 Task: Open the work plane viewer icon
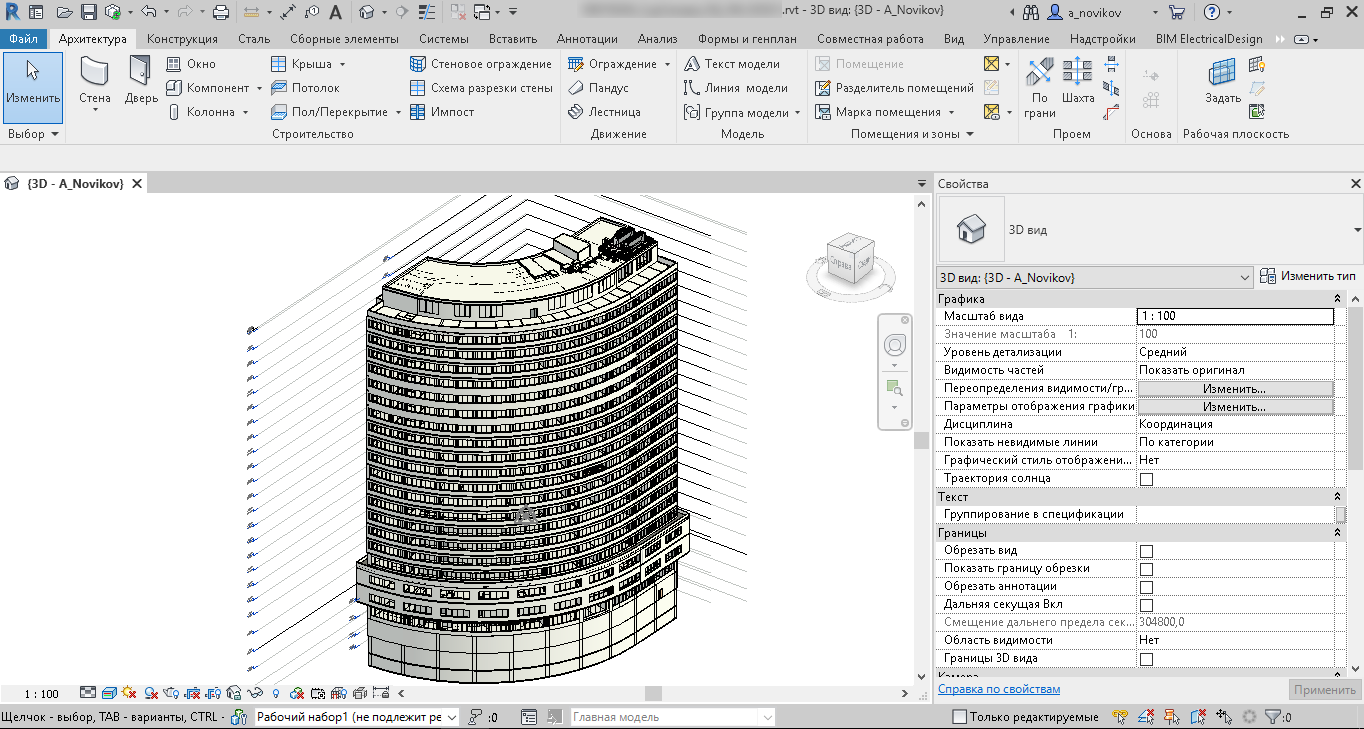[x=1257, y=111]
